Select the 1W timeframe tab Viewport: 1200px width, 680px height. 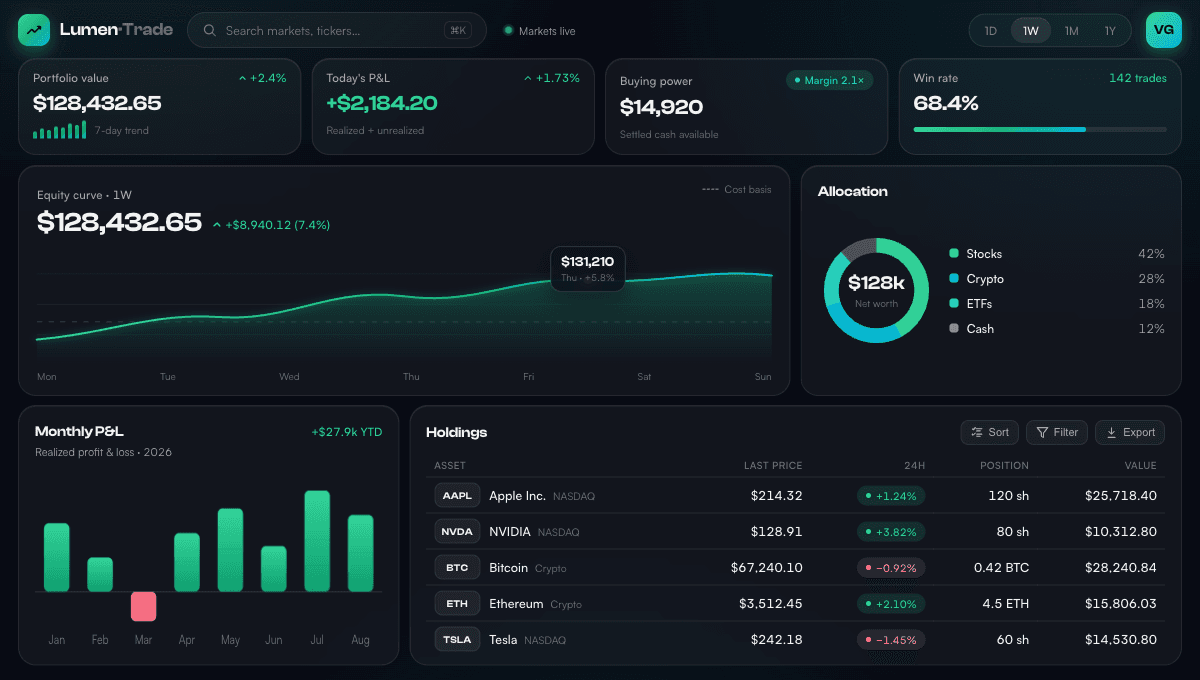1031,30
